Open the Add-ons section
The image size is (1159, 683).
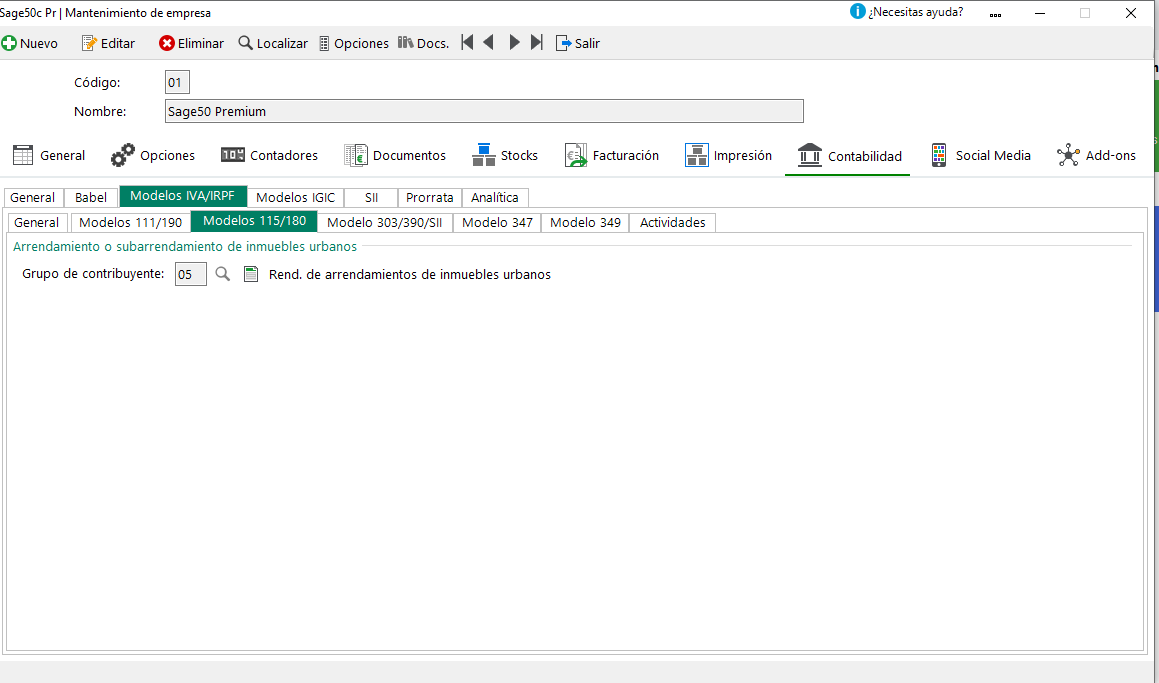[1096, 155]
